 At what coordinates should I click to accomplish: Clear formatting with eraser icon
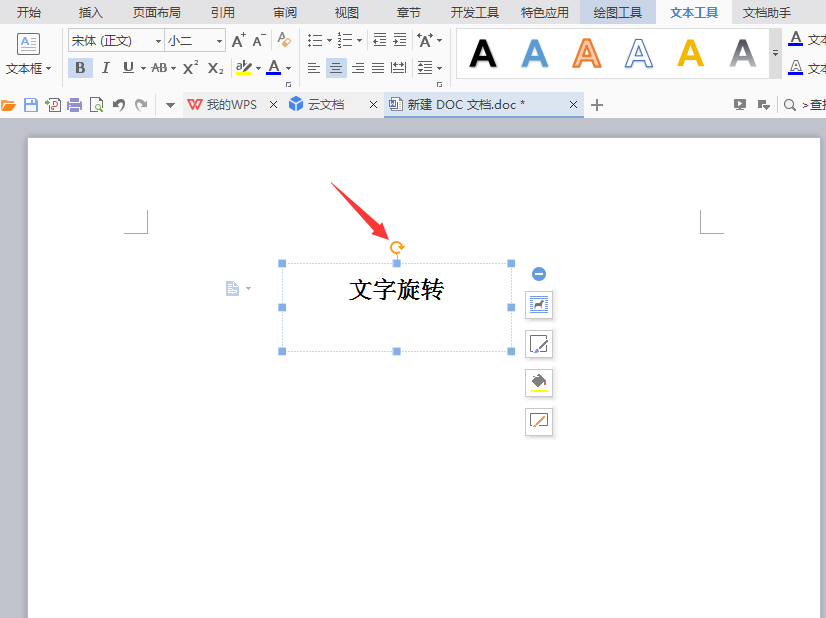point(284,40)
